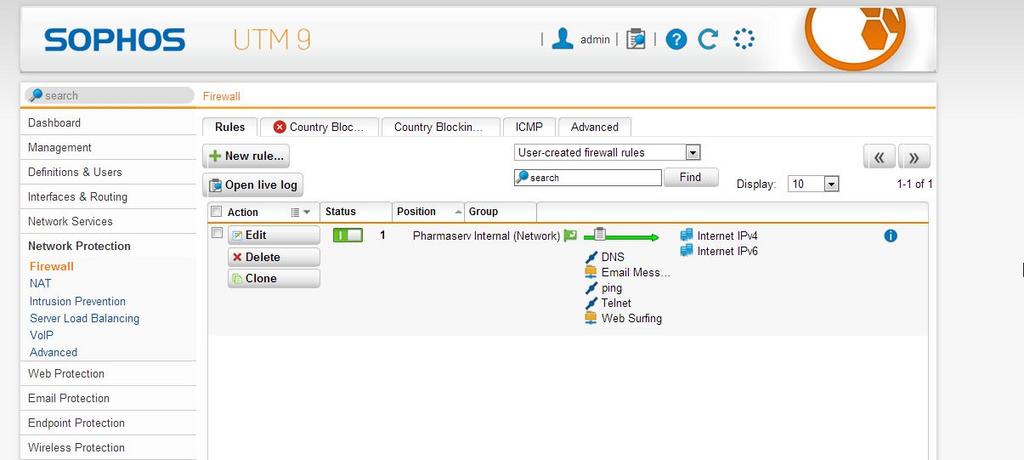Click the Find button

690,177
